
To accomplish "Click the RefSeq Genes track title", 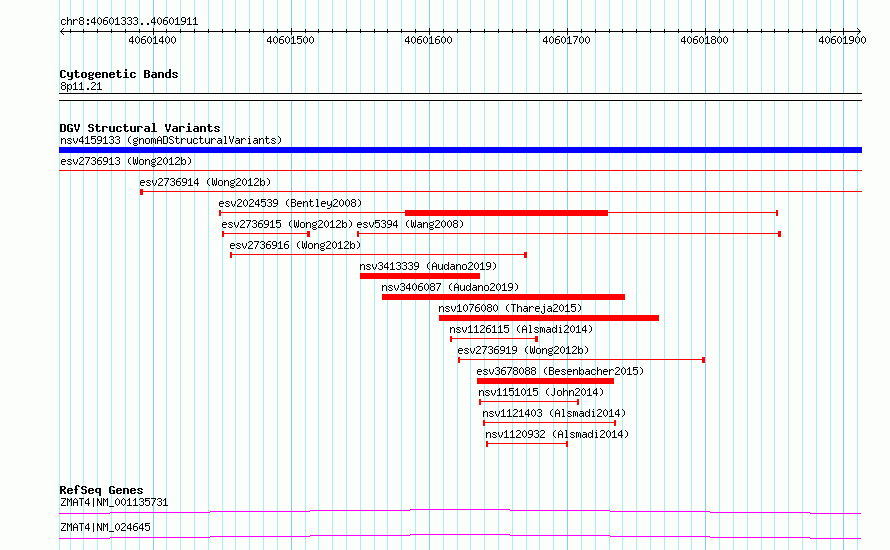I will [101, 490].
